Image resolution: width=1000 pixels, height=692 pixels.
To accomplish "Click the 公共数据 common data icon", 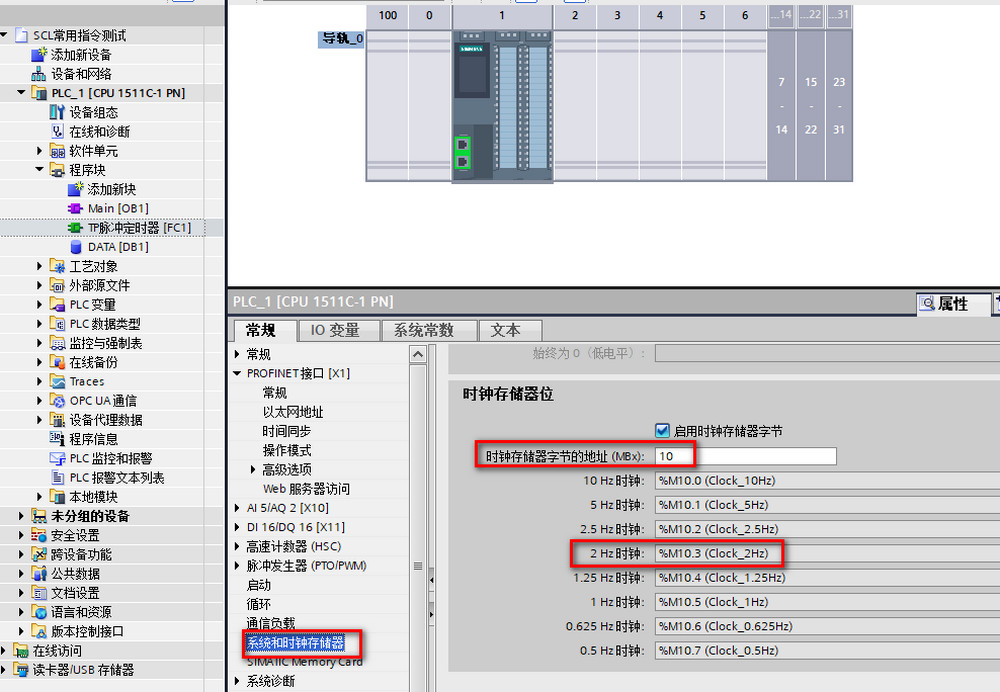I will [39, 573].
